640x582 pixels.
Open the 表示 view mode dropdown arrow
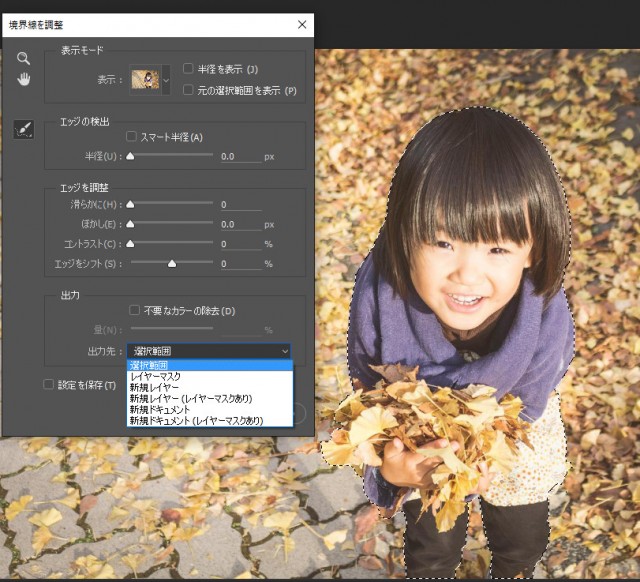point(166,79)
